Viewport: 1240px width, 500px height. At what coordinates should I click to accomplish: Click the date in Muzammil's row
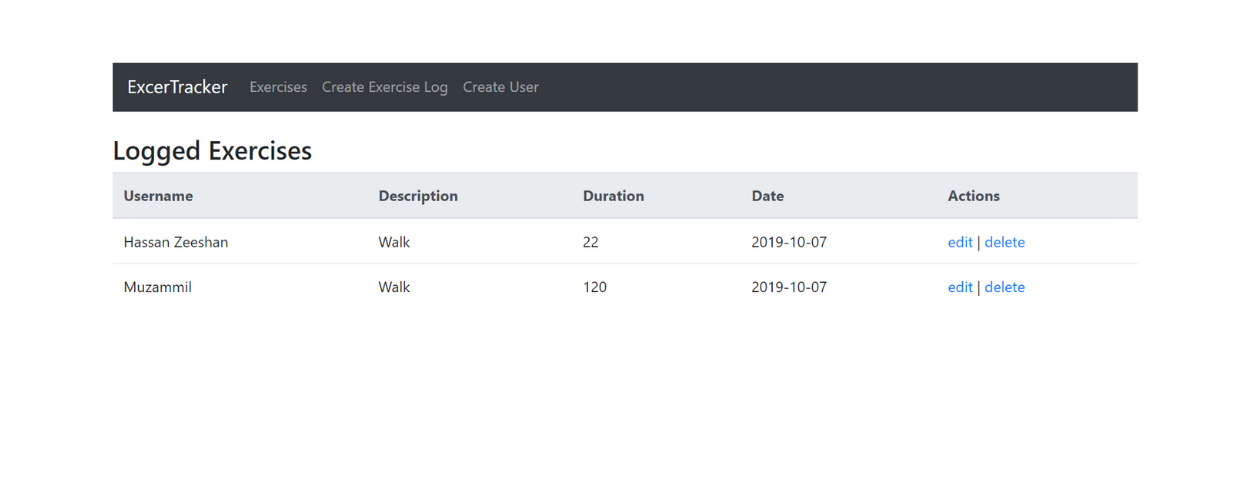tap(789, 287)
